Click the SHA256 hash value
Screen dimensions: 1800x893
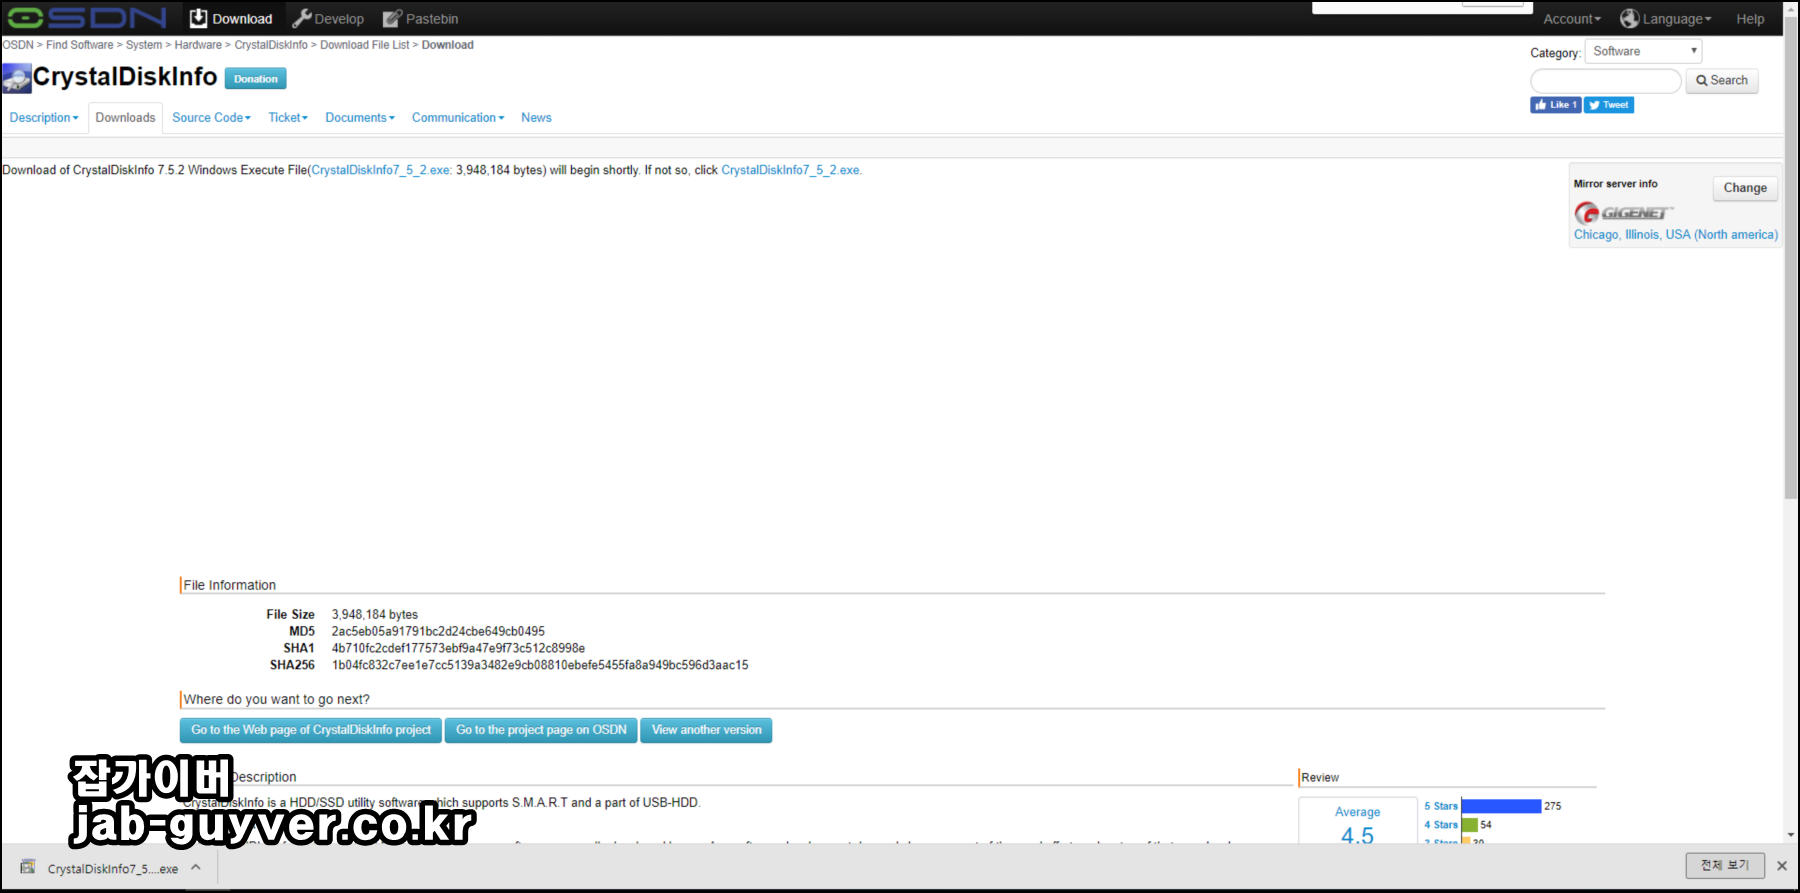tap(540, 665)
